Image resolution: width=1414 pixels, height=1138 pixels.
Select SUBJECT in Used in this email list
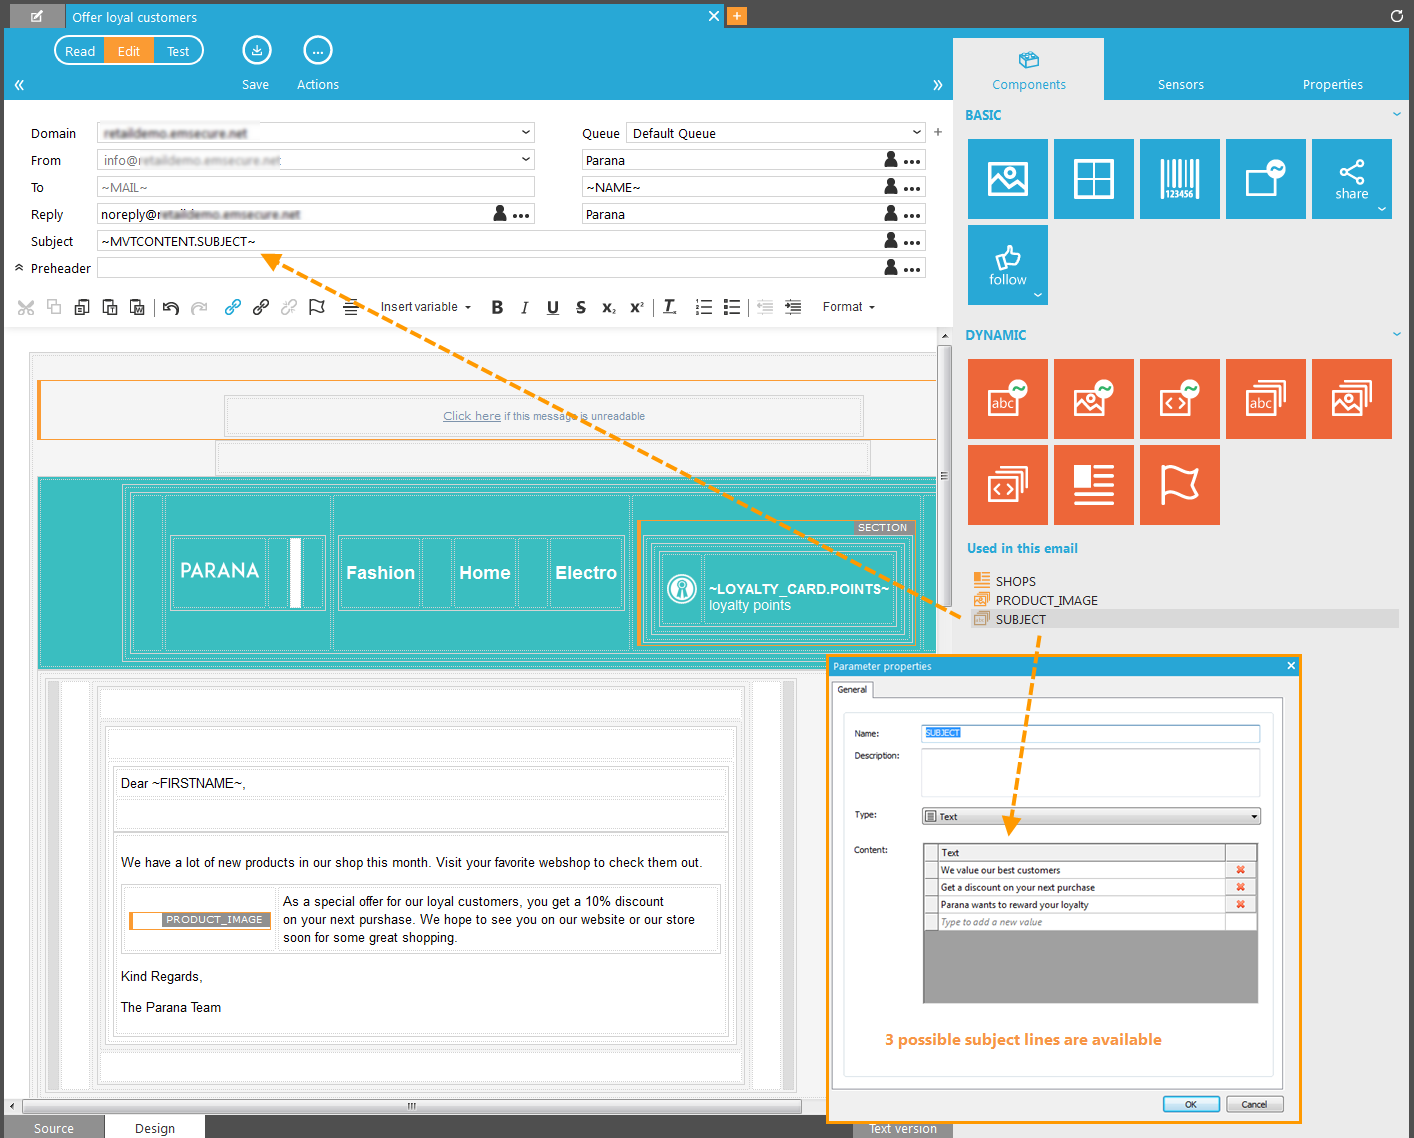pos(1020,620)
